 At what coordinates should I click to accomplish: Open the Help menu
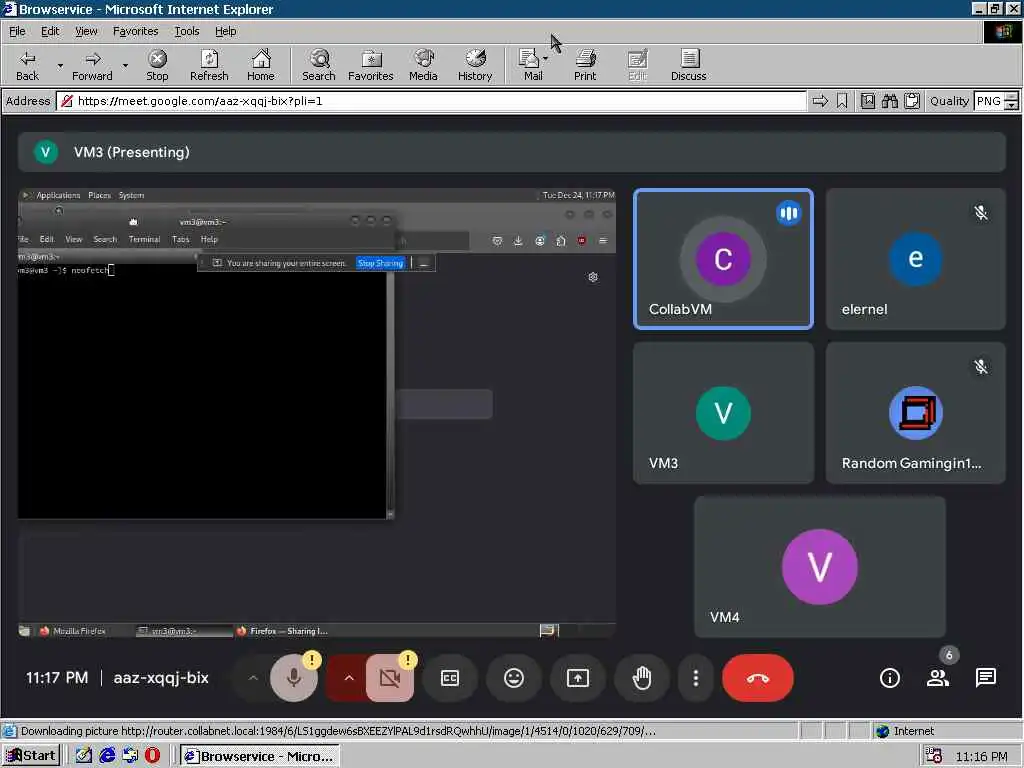(225, 31)
